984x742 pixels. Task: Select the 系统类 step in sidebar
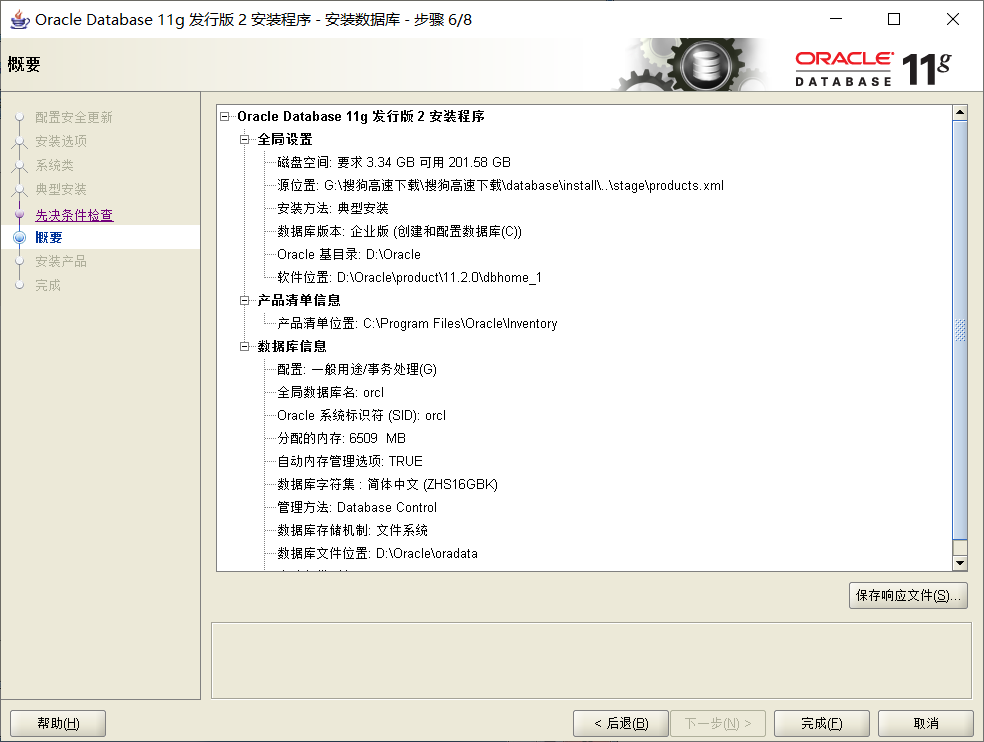coord(55,165)
